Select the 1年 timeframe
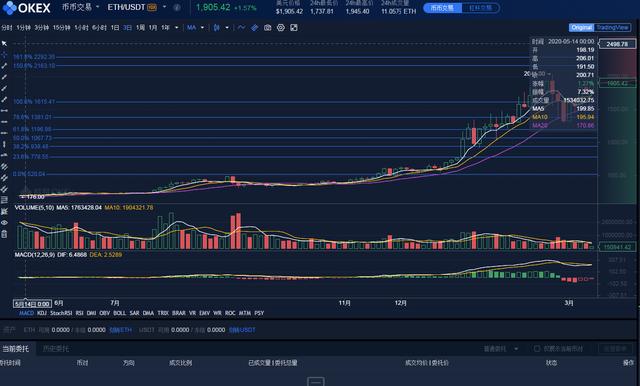The height and width of the screenshot is (386, 640). click(x=165, y=28)
